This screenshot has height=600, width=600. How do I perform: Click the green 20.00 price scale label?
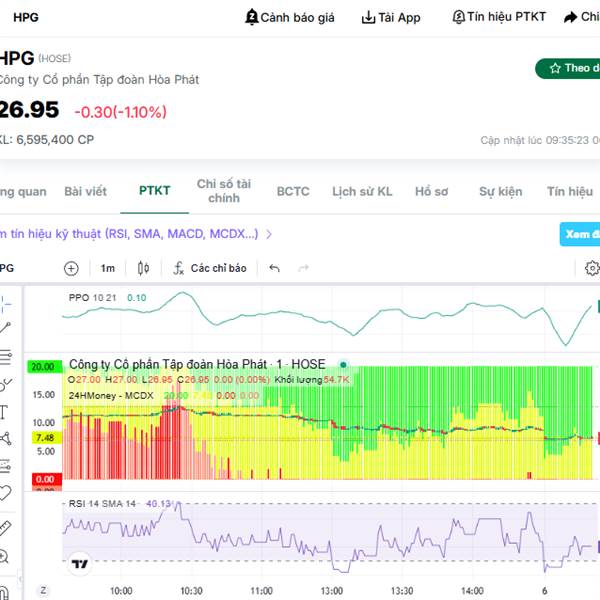44,367
